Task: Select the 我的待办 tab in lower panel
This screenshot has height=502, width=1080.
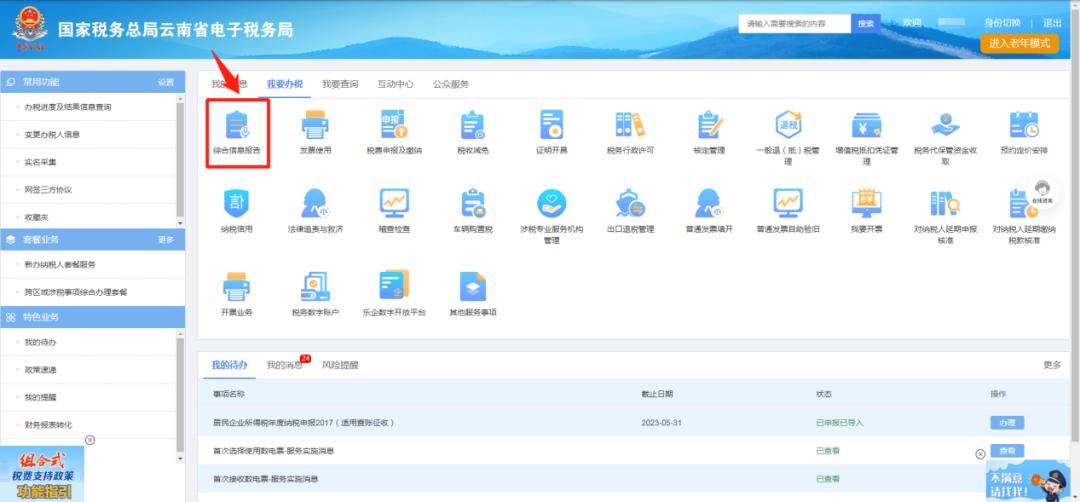Action: click(229, 365)
